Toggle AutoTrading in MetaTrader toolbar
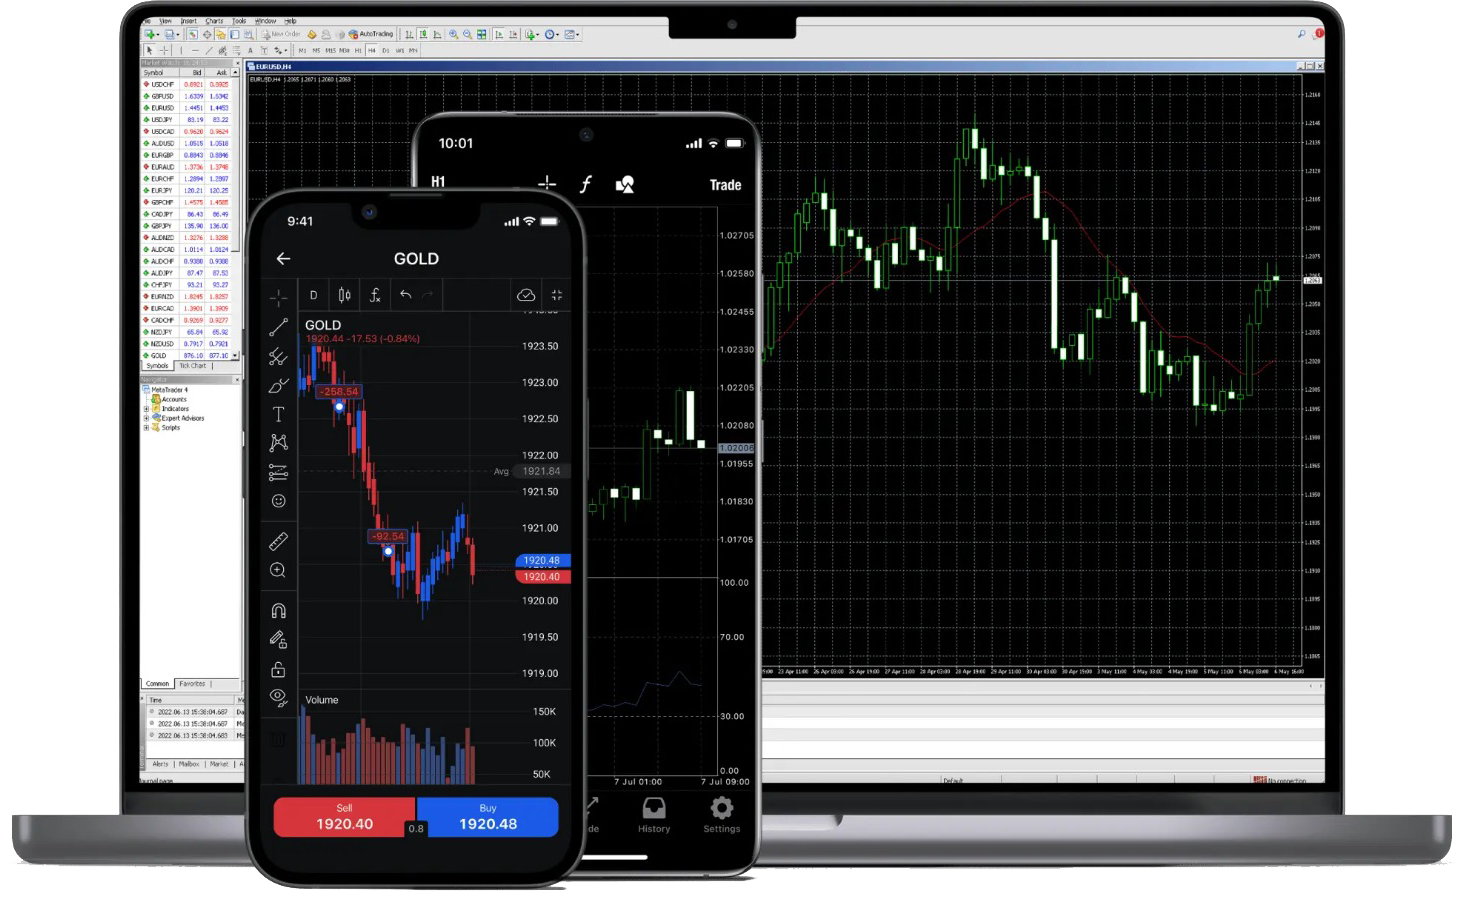Screen dimensions: 1458x905 click(x=370, y=34)
